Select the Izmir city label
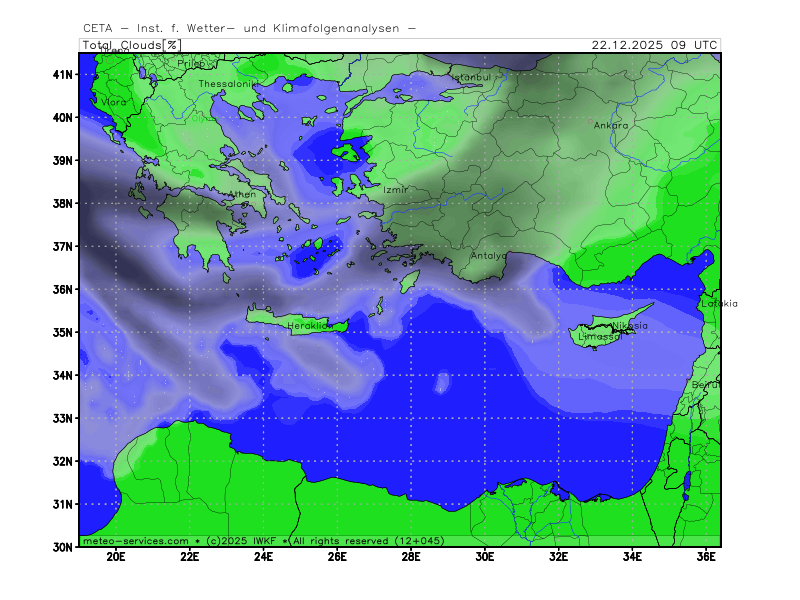This screenshot has height=600, width=800. 396,189
